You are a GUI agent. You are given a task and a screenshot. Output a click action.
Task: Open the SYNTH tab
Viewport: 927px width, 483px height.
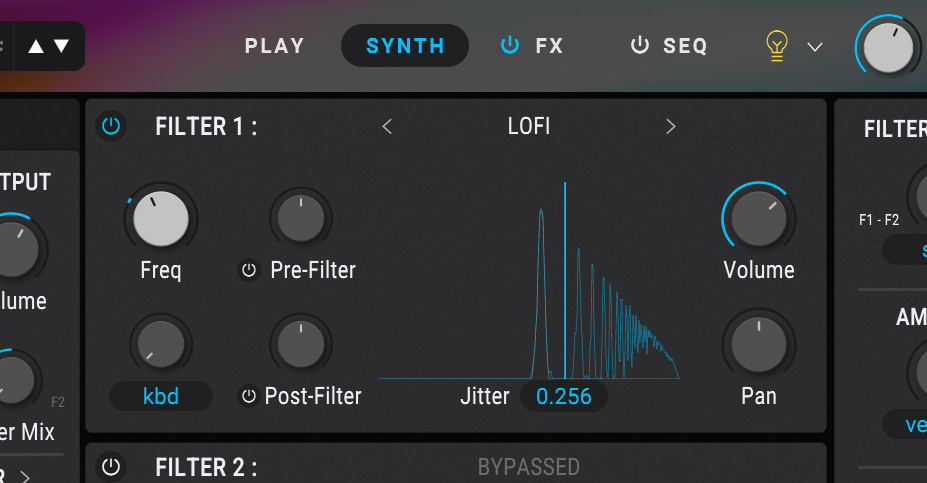tap(405, 46)
